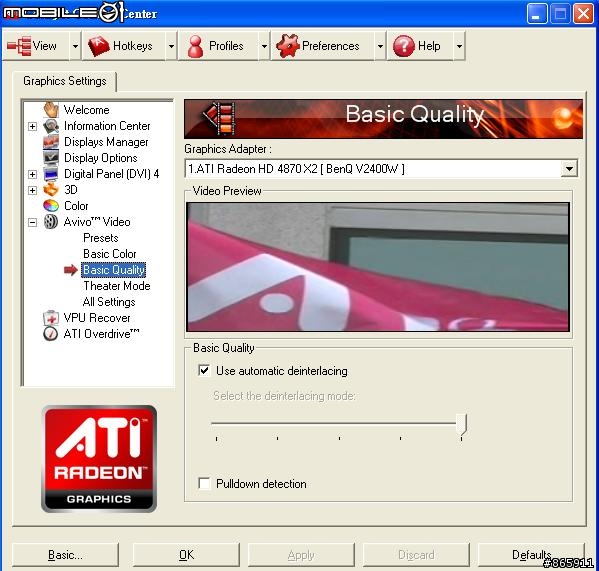Image resolution: width=599 pixels, height=571 pixels.
Task: Open the Theater Mode page
Action: (x=117, y=286)
